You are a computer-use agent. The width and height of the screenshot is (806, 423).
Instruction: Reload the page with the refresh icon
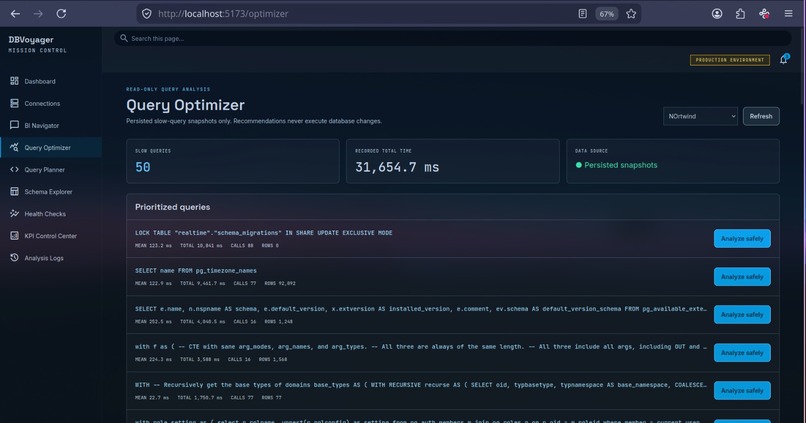click(61, 14)
